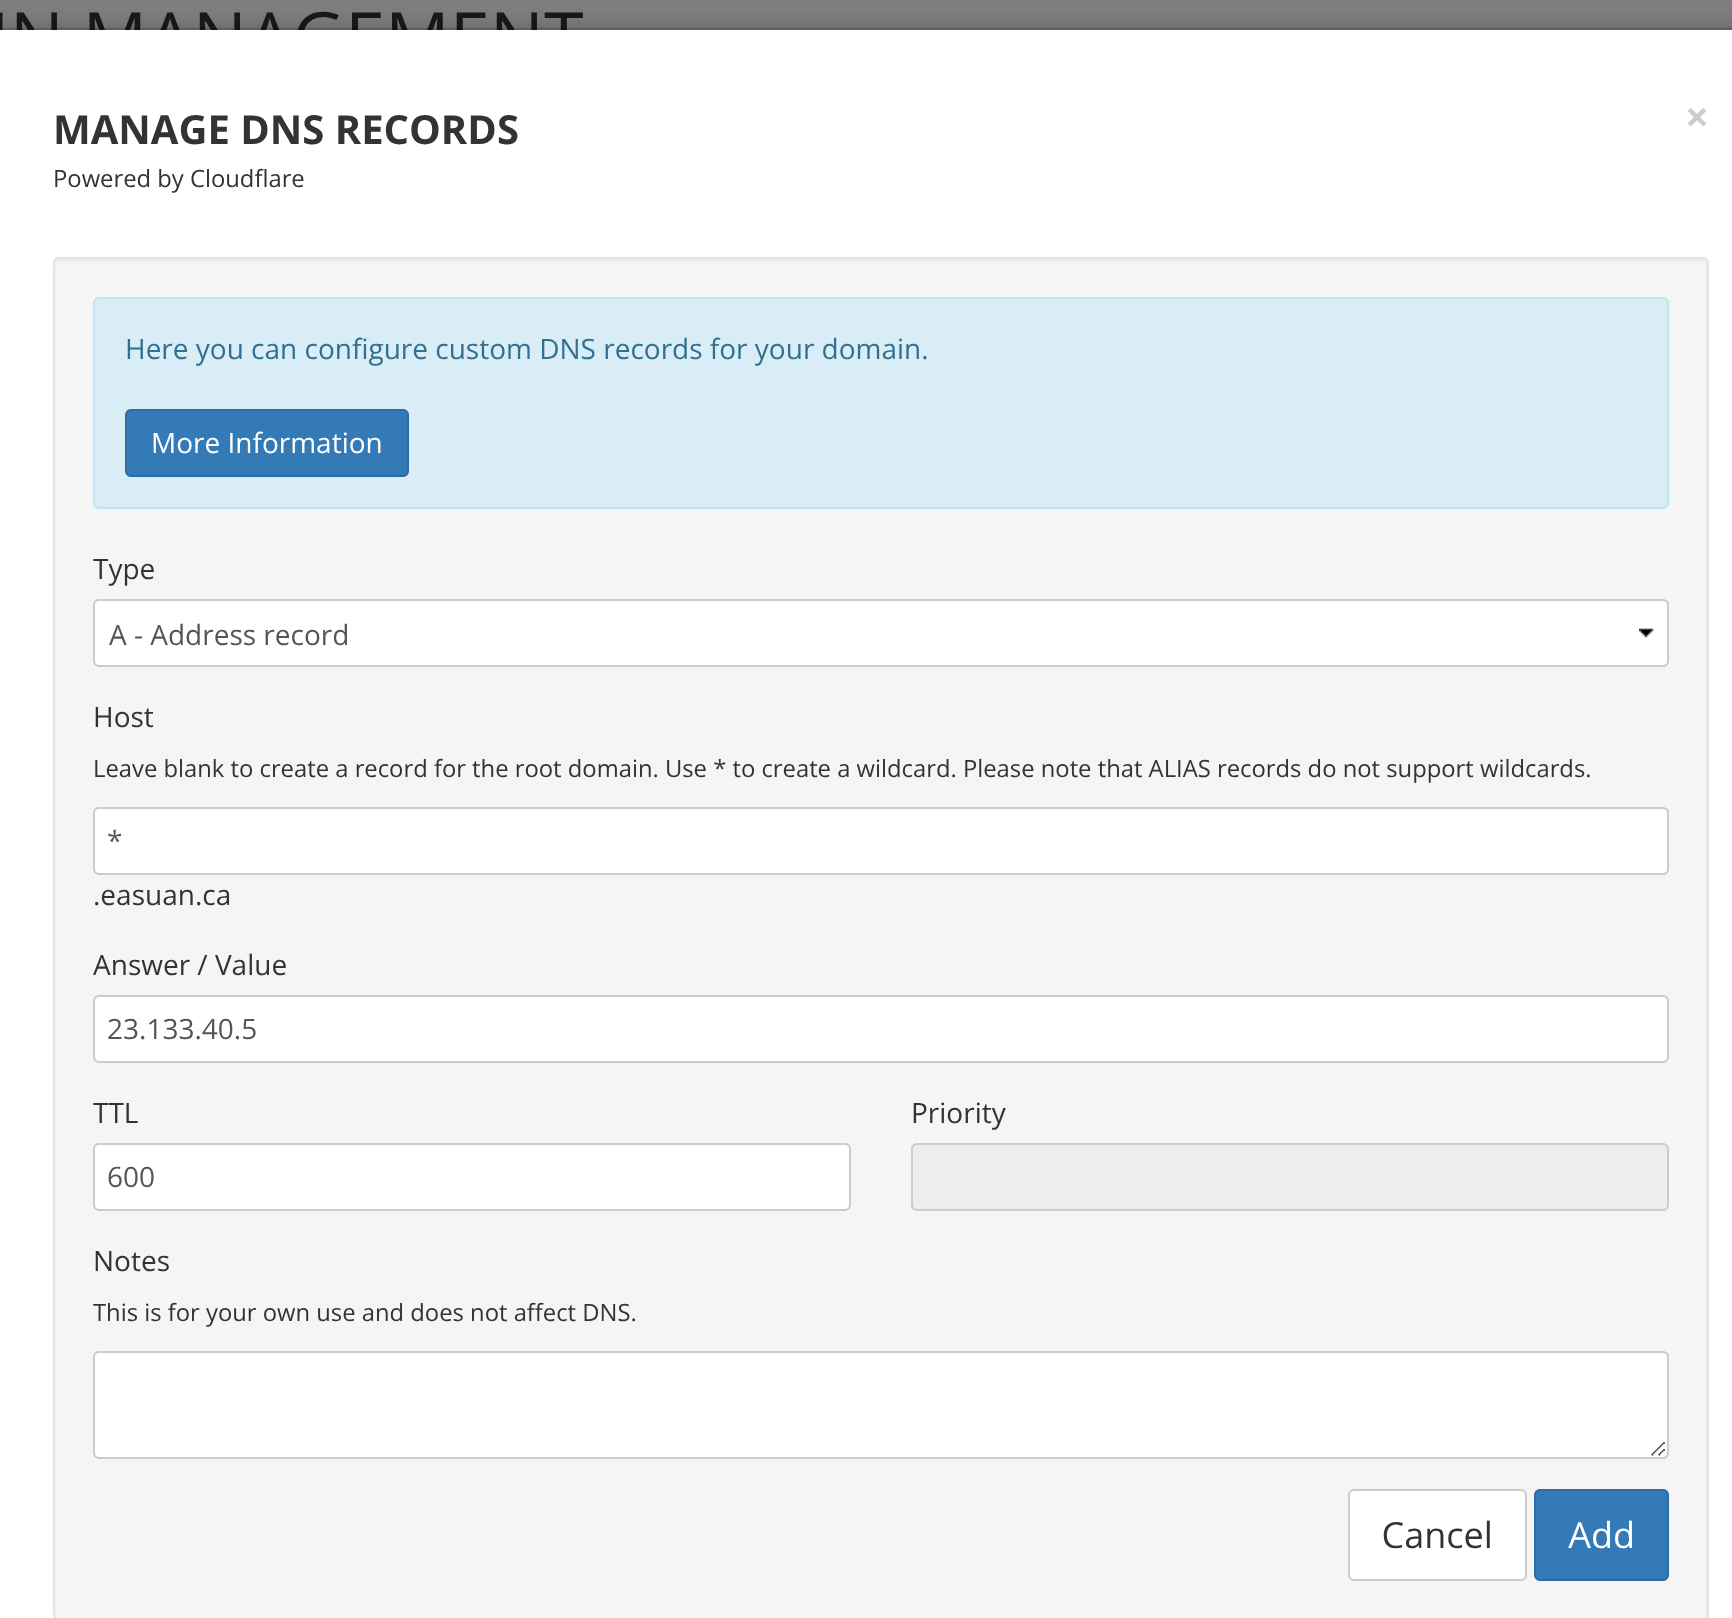
Task: Click the Type field label
Action: [x=124, y=570]
